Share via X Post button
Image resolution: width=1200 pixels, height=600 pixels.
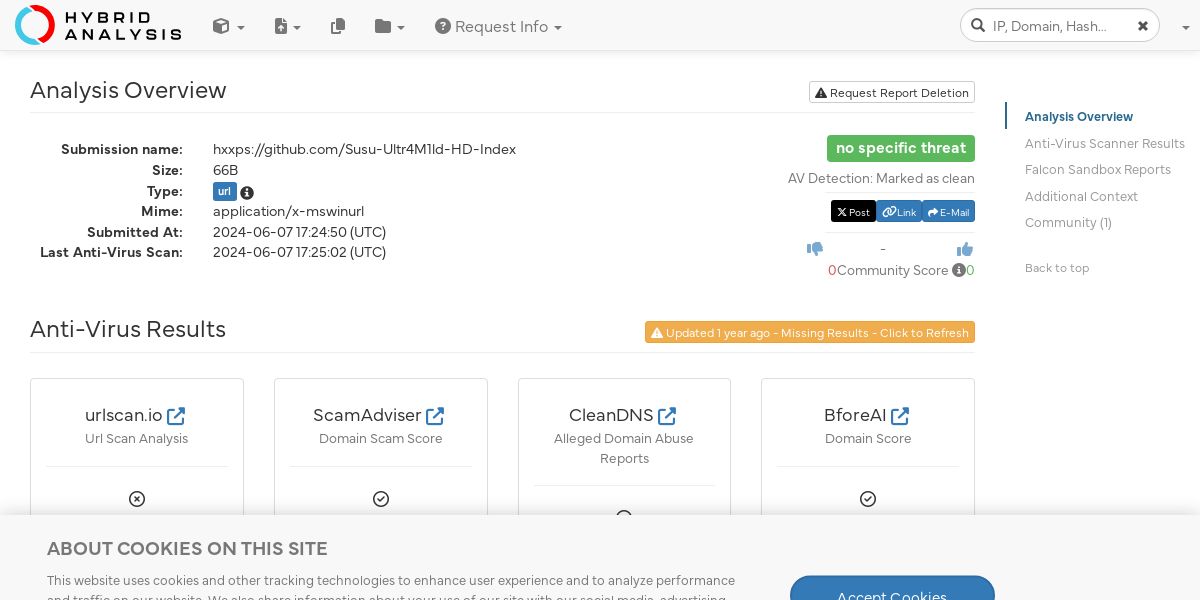point(853,212)
